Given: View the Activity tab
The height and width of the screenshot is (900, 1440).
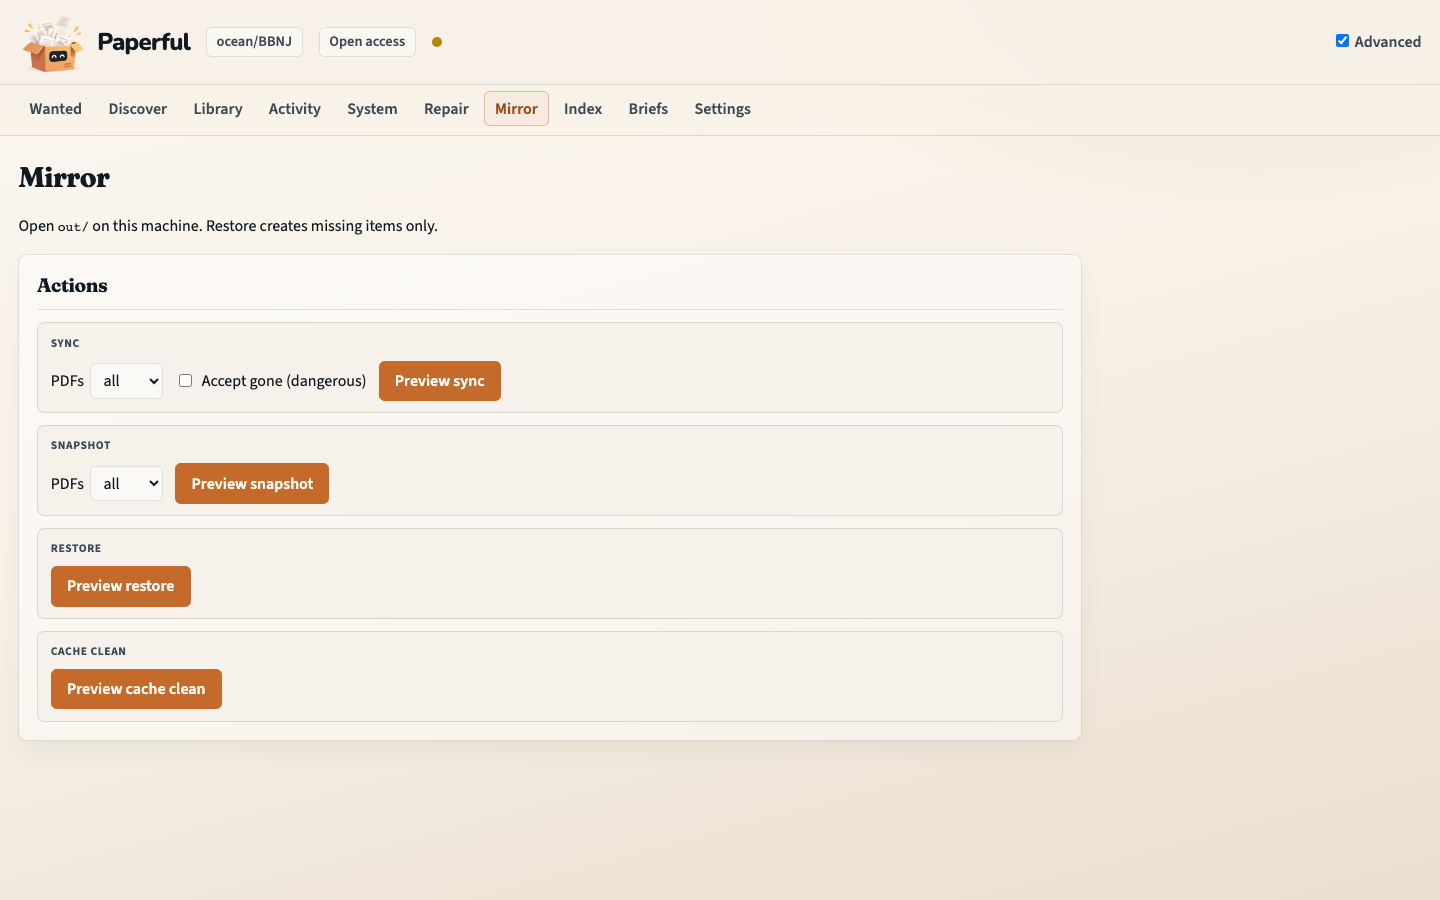Looking at the screenshot, I should [295, 109].
